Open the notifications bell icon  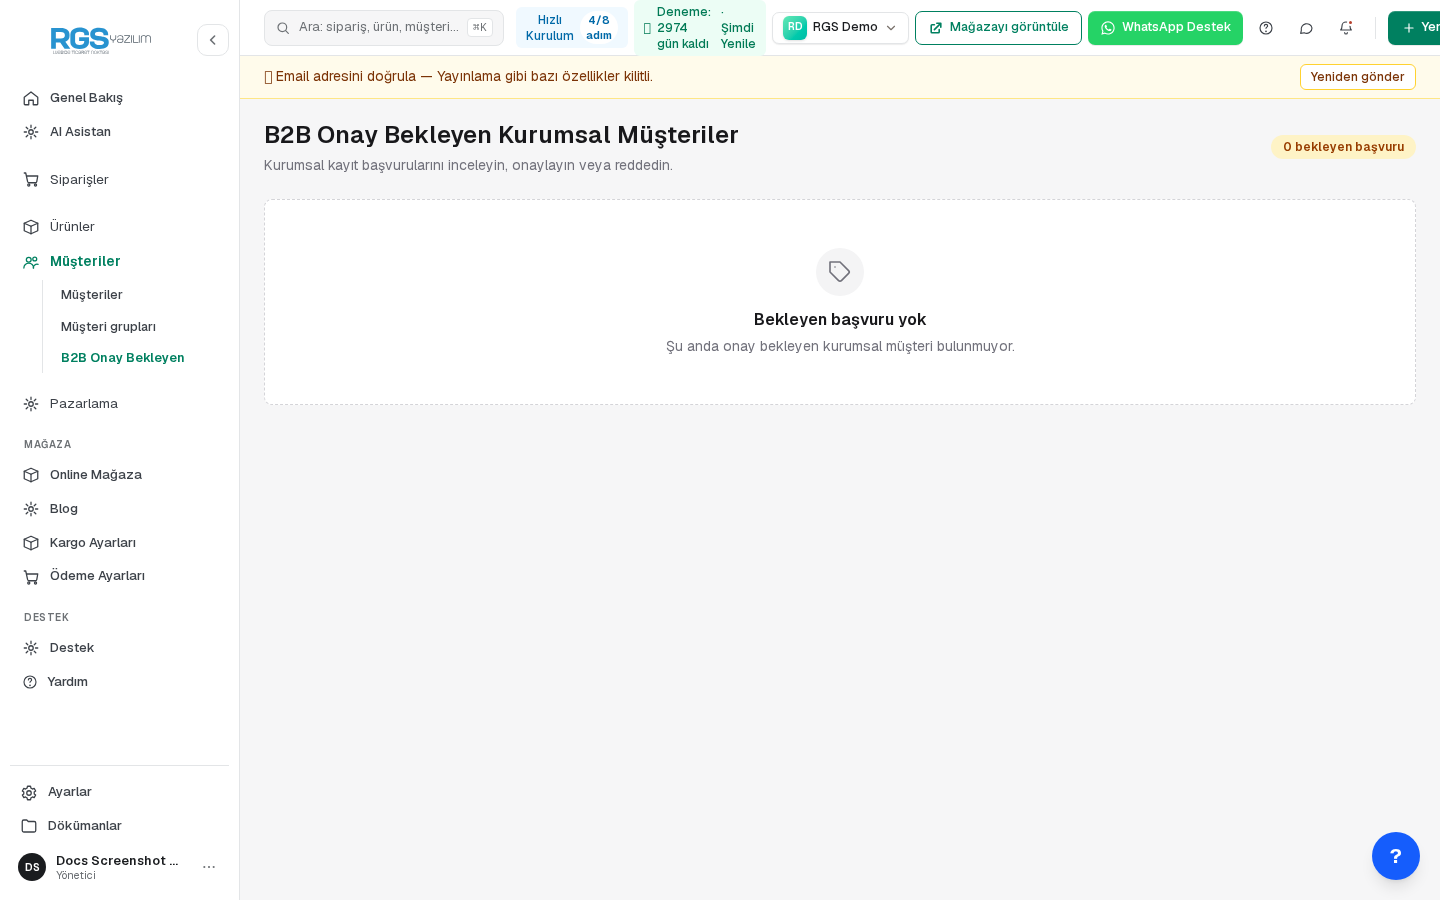(1346, 28)
